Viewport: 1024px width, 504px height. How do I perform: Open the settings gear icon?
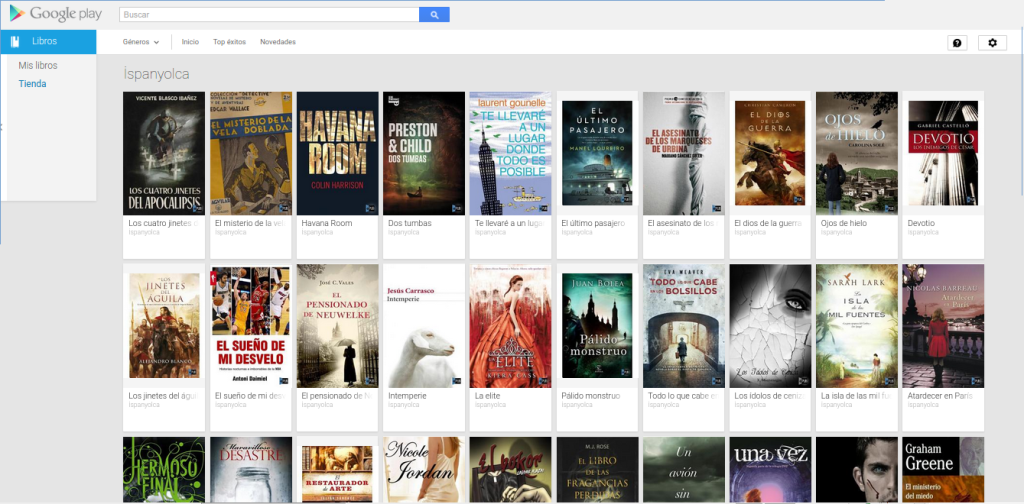[x=993, y=42]
